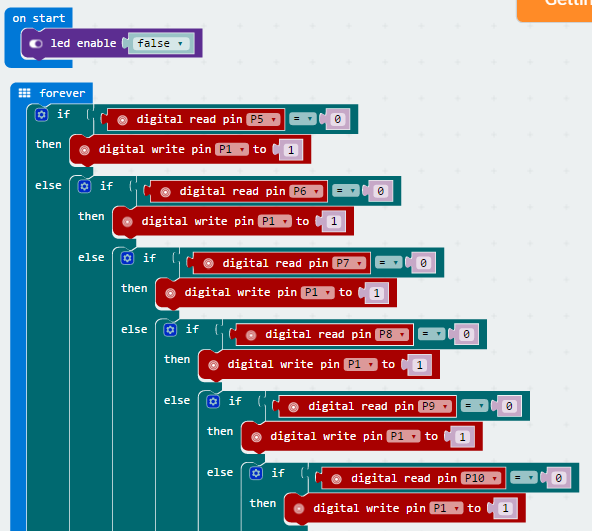Screen dimensions: 592x531
Task: Click the value 0 field beside P8
Action: pos(467,334)
